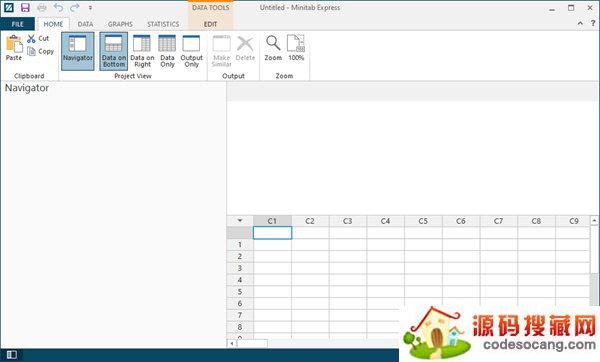Select the C4 column header
600x362 pixels.
(x=385, y=221)
